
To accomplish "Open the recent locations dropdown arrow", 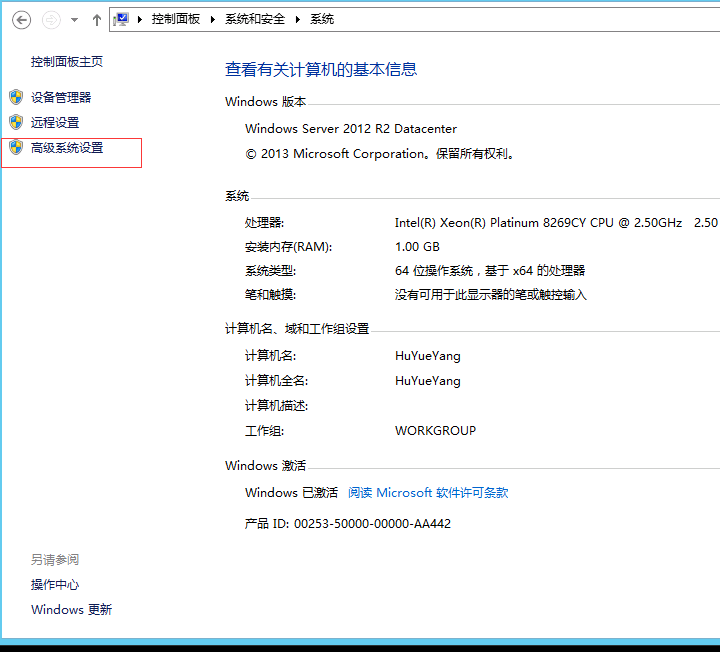I will (x=74, y=20).
